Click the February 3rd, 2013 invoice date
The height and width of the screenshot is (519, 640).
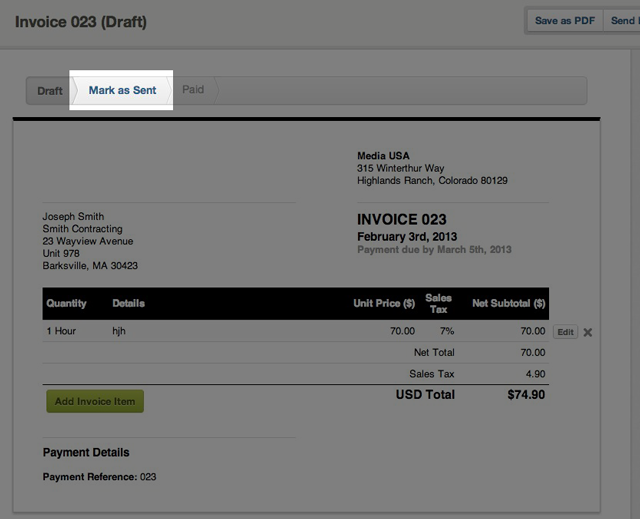406,237
